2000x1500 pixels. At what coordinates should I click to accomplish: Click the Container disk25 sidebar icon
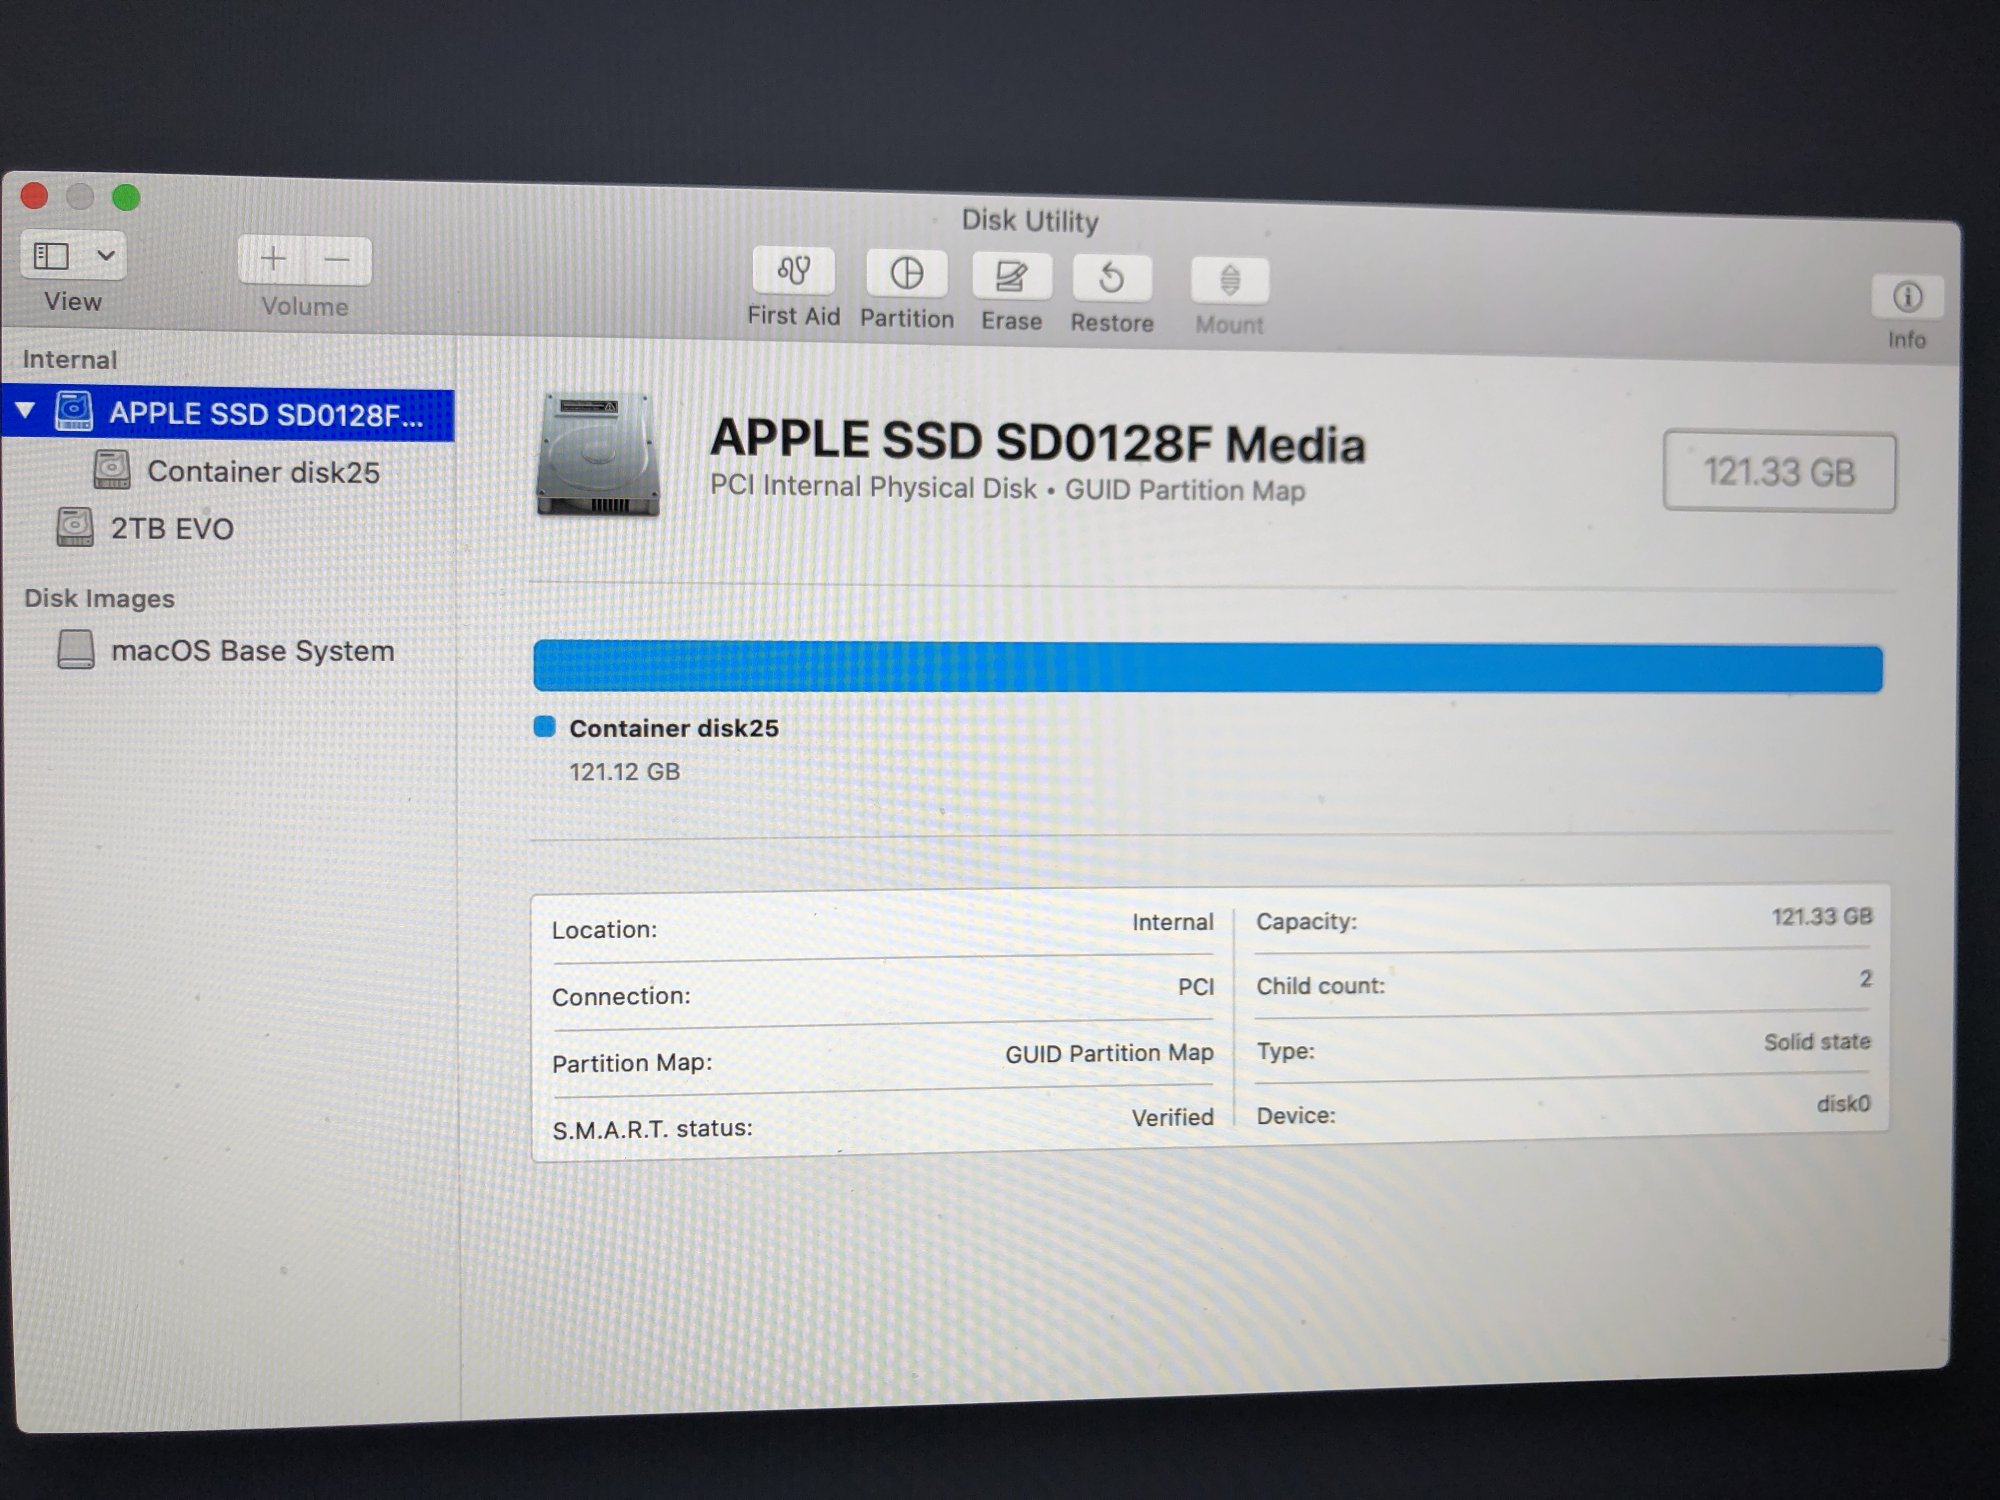point(111,469)
